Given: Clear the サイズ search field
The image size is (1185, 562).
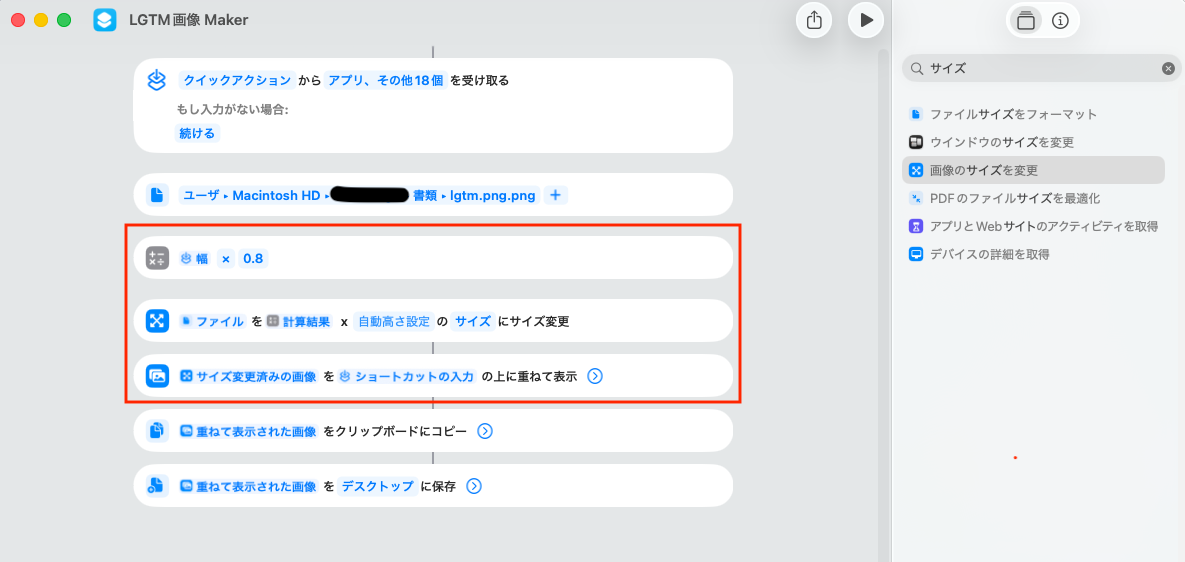Looking at the screenshot, I should (x=1168, y=69).
